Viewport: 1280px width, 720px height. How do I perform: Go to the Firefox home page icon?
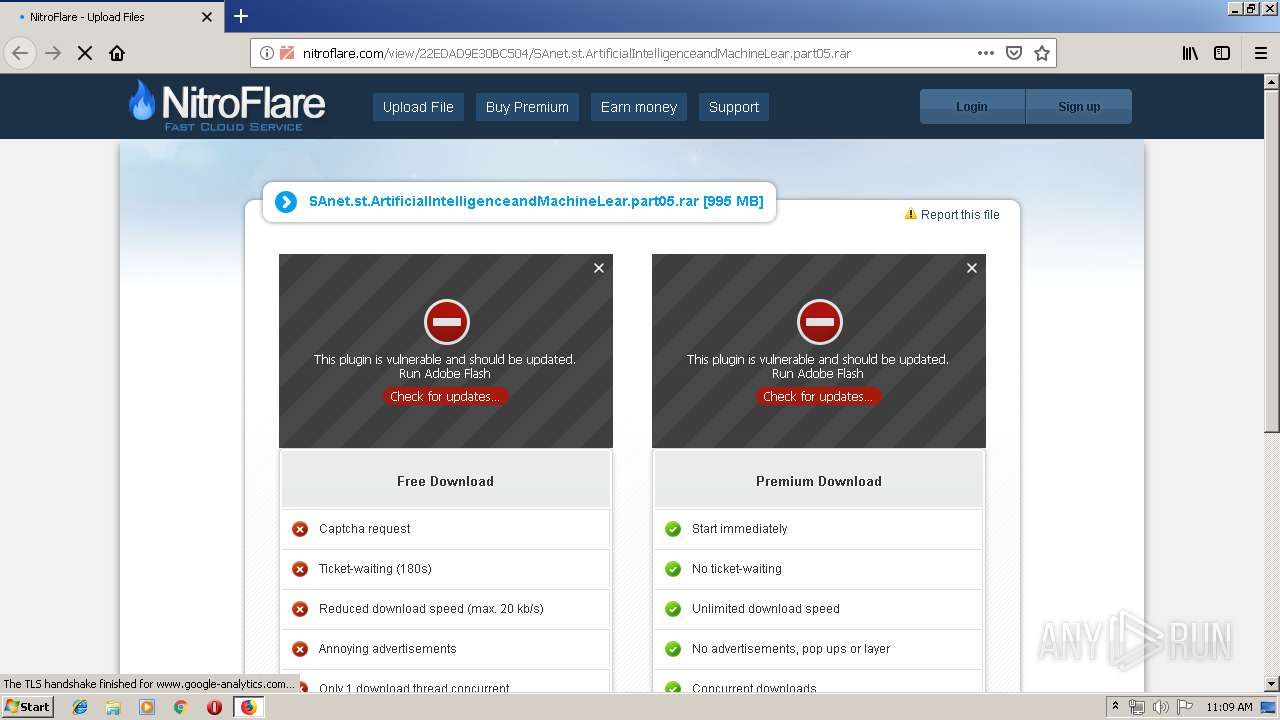[117, 53]
